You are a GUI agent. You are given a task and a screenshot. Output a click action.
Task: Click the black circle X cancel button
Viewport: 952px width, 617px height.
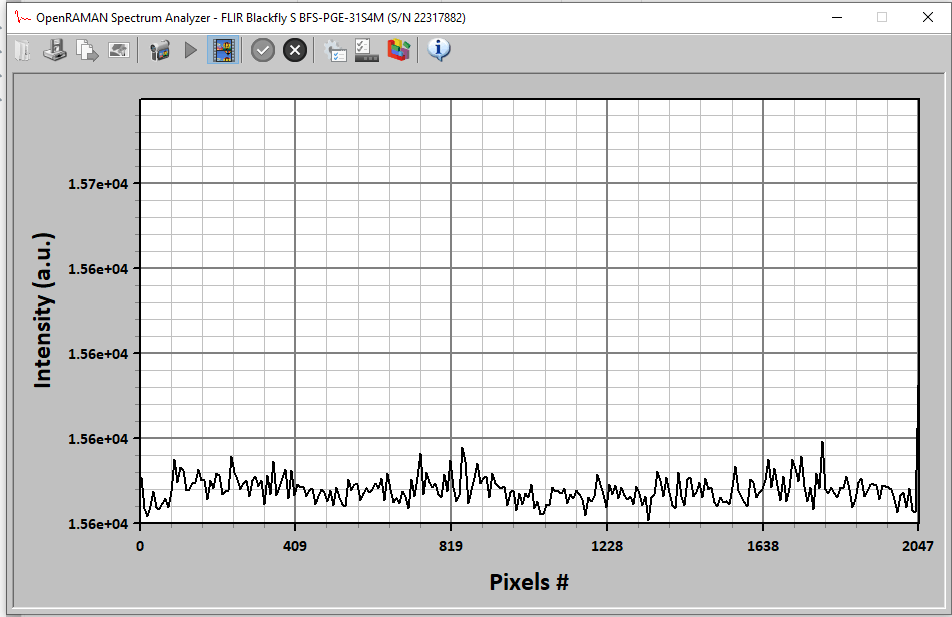(295, 50)
